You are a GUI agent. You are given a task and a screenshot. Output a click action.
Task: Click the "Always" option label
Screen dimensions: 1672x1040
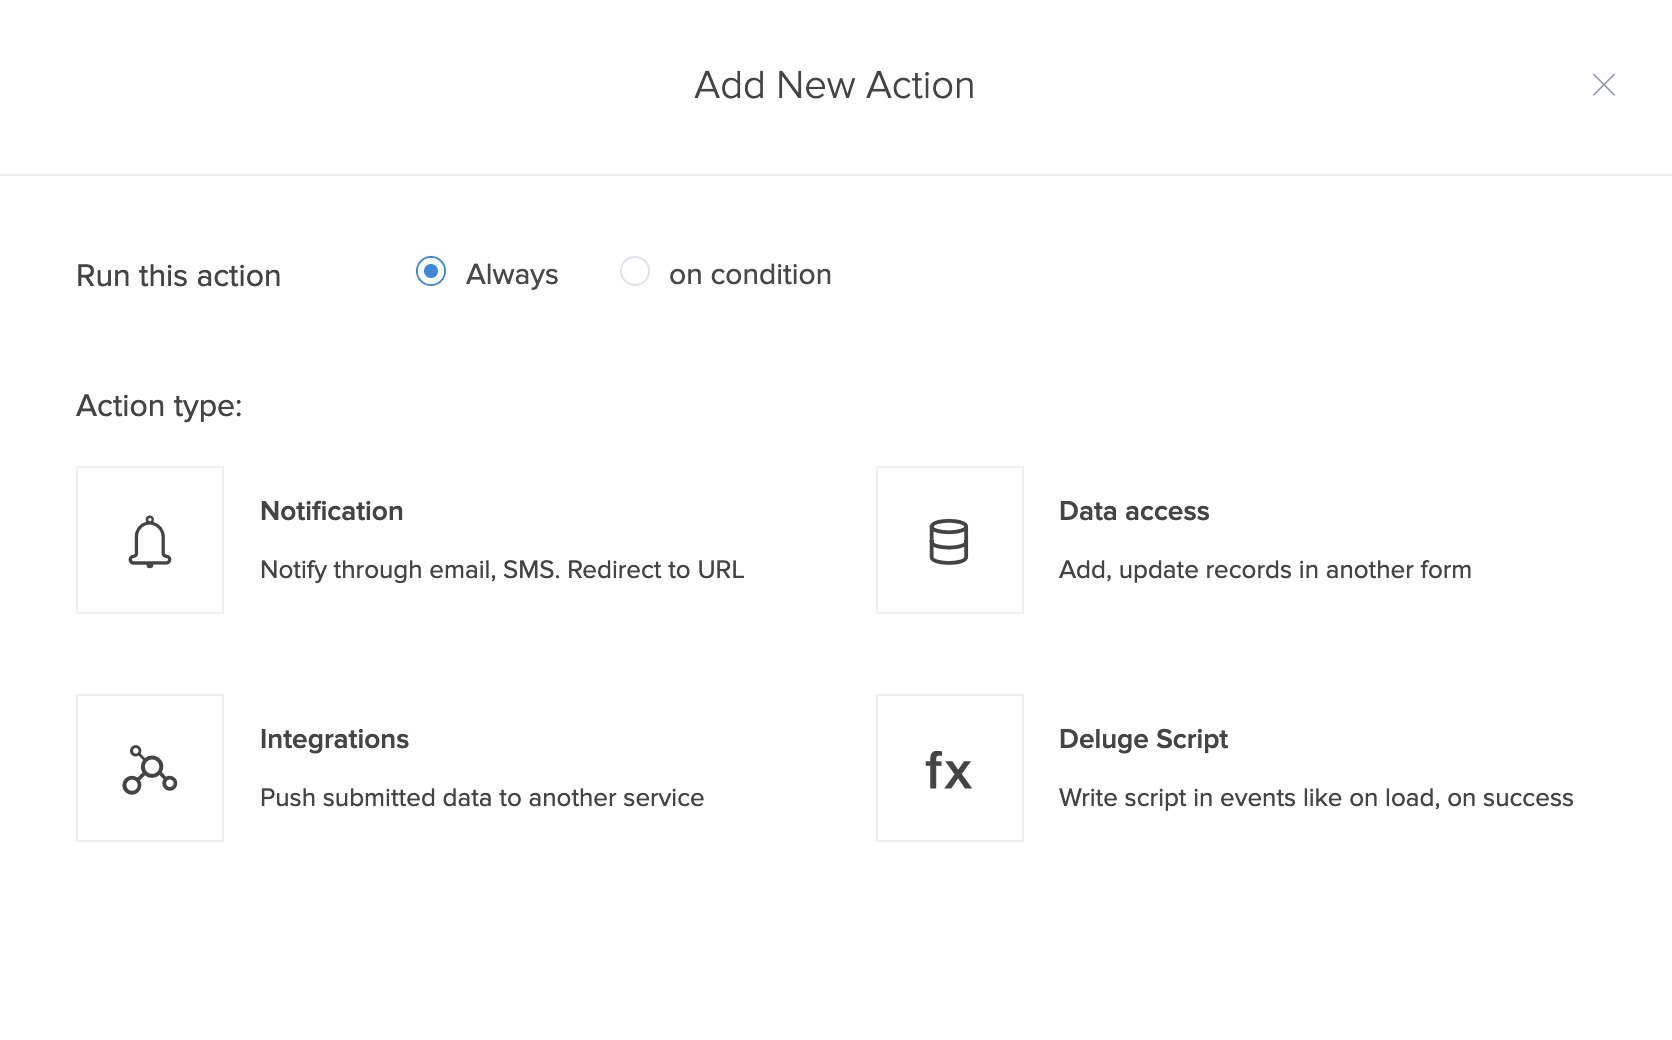pyautogui.click(x=512, y=275)
